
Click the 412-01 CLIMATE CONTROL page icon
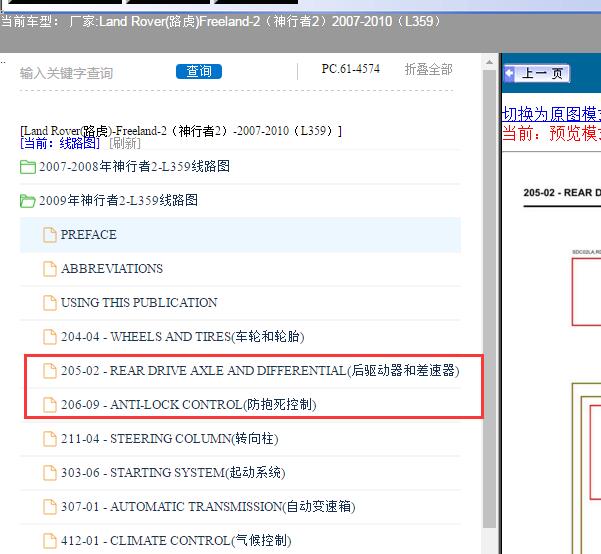[50, 541]
